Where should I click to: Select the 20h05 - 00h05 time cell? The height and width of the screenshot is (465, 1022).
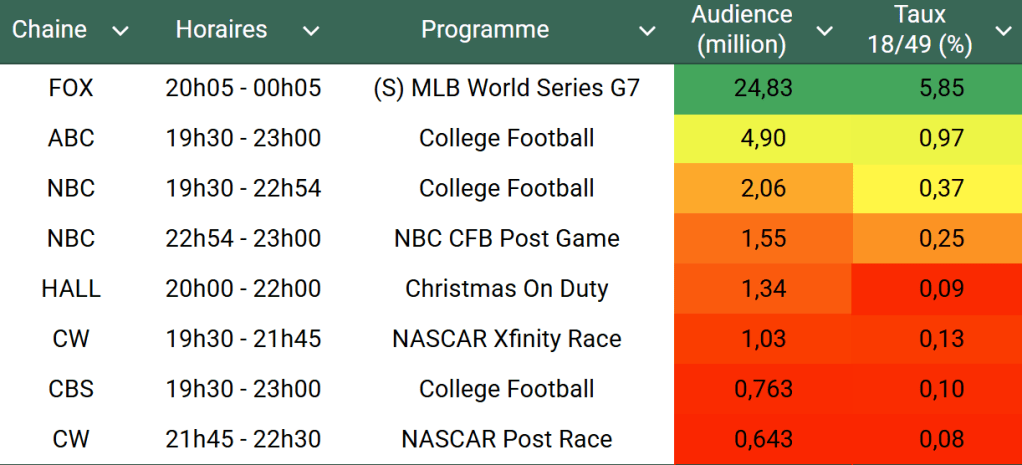[243, 88]
